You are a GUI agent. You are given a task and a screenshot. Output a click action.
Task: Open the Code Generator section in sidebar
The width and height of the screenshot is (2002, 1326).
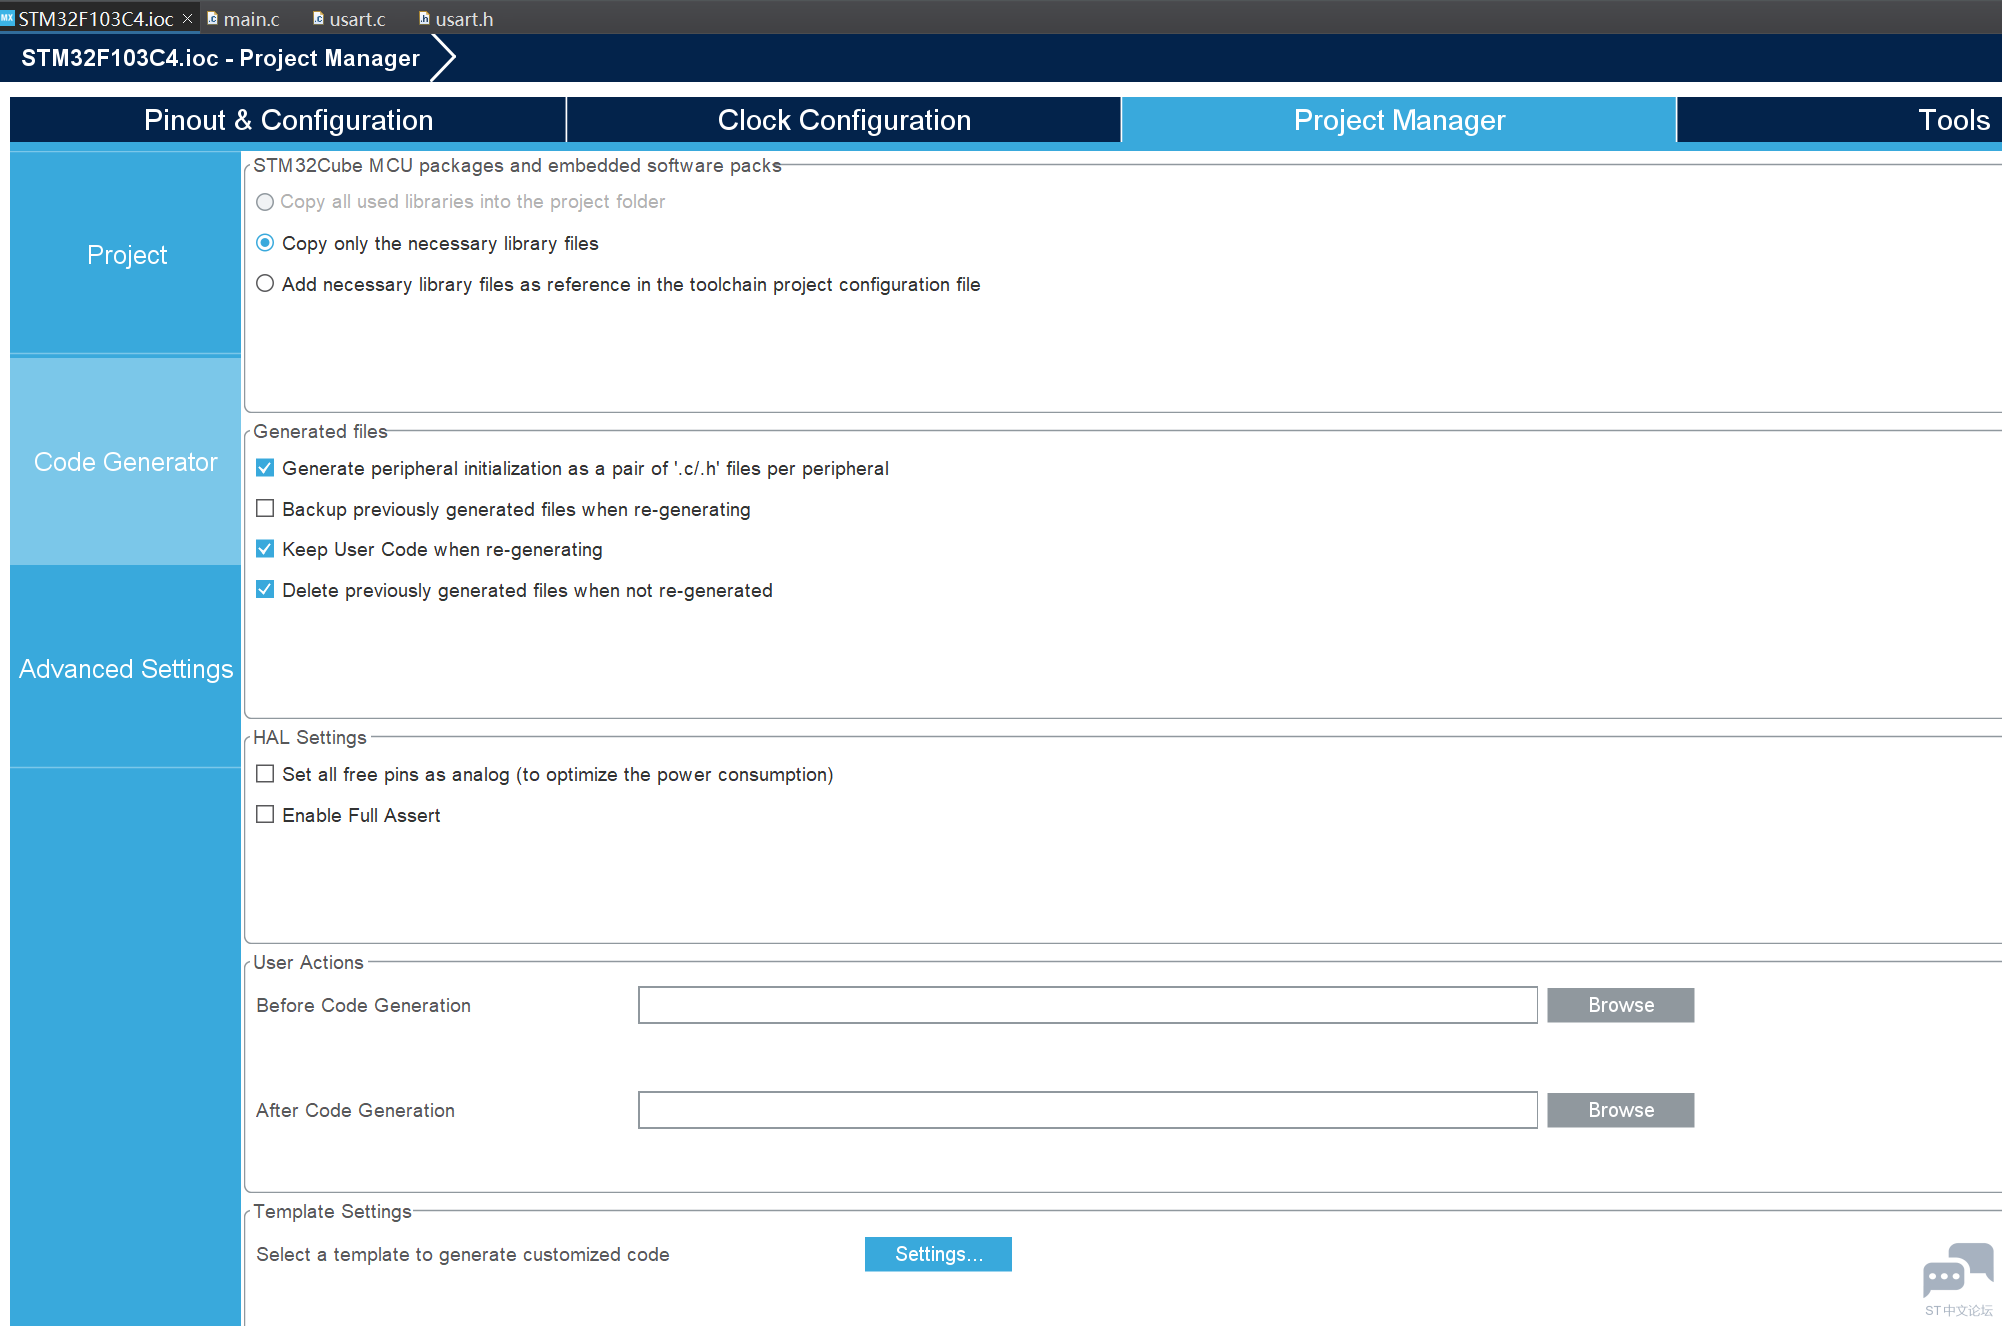click(x=125, y=461)
